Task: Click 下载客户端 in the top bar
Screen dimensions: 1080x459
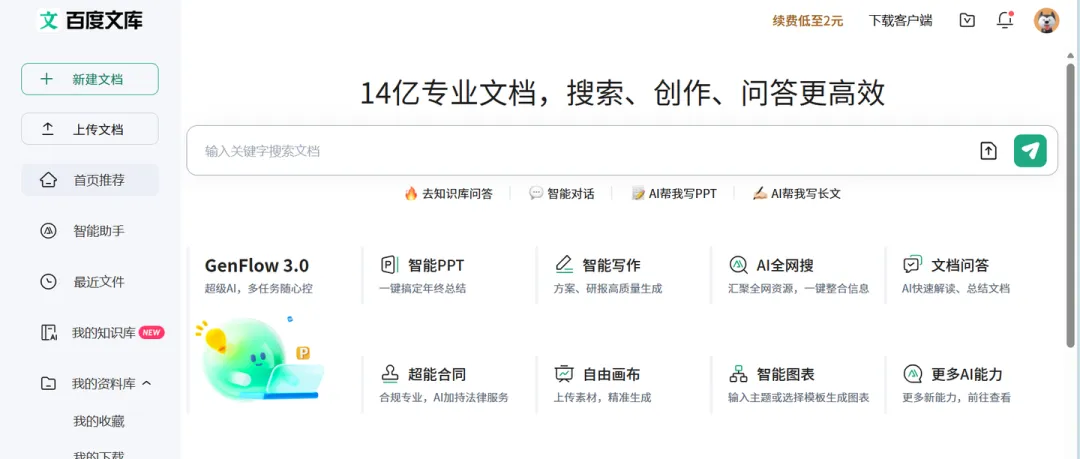Action: (x=900, y=21)
